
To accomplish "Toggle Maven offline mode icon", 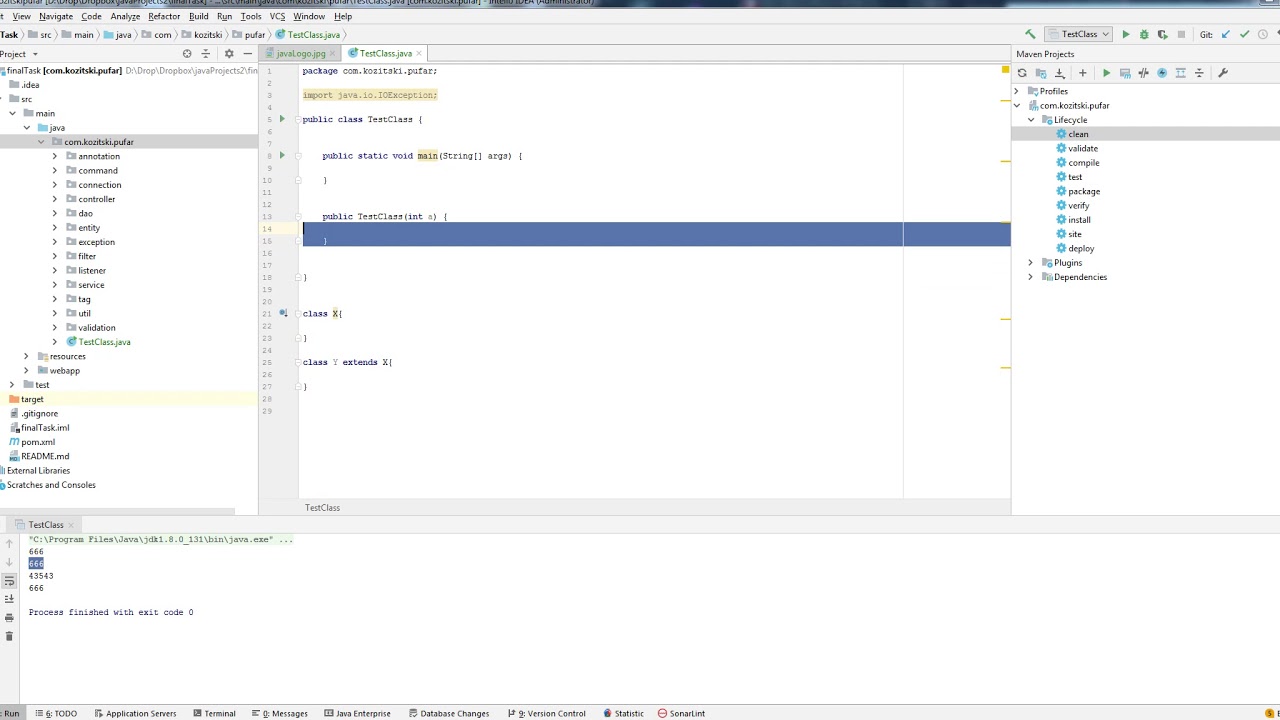I will 1143,73.
